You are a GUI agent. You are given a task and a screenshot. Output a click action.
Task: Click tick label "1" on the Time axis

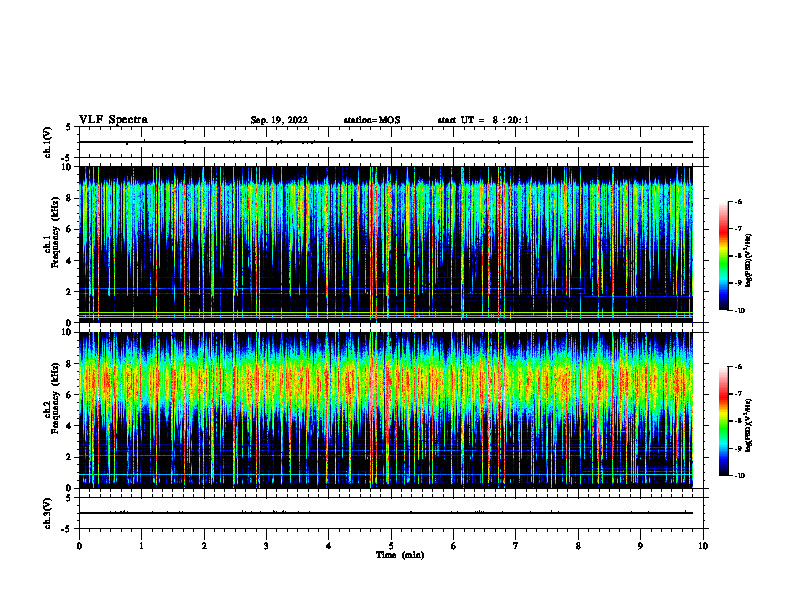[142, 546]
